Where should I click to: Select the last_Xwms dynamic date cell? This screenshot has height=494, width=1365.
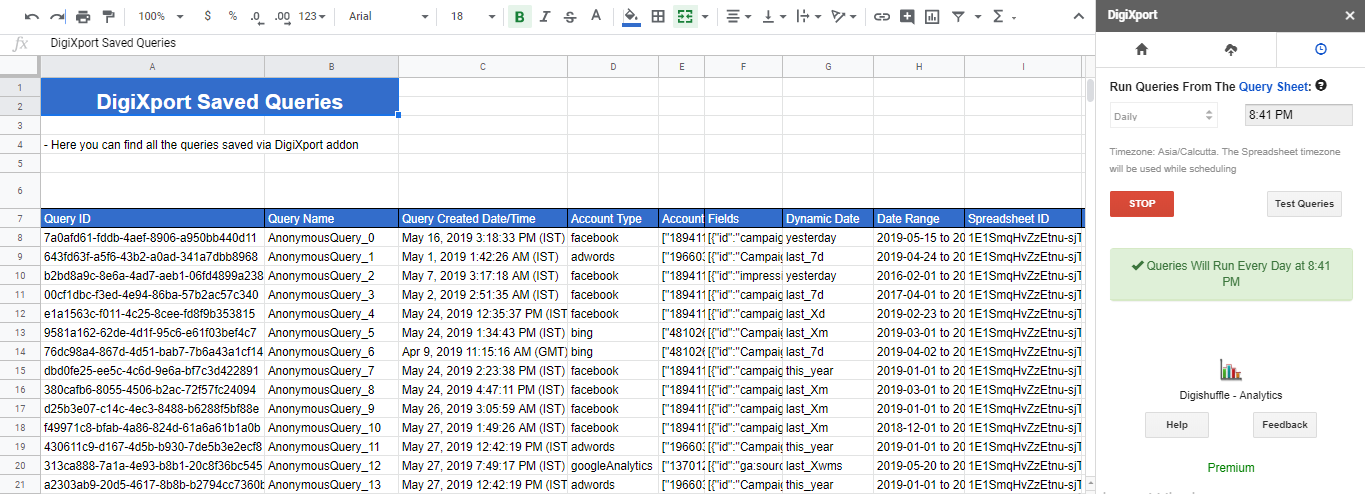tap(828, 466)
